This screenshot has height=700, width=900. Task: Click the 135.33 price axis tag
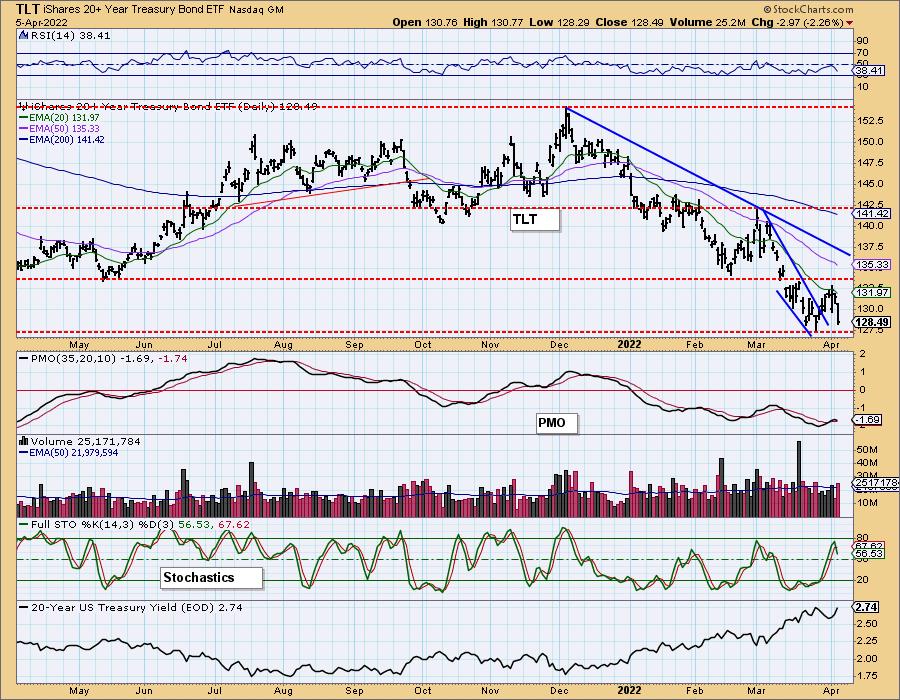[872, 265]
